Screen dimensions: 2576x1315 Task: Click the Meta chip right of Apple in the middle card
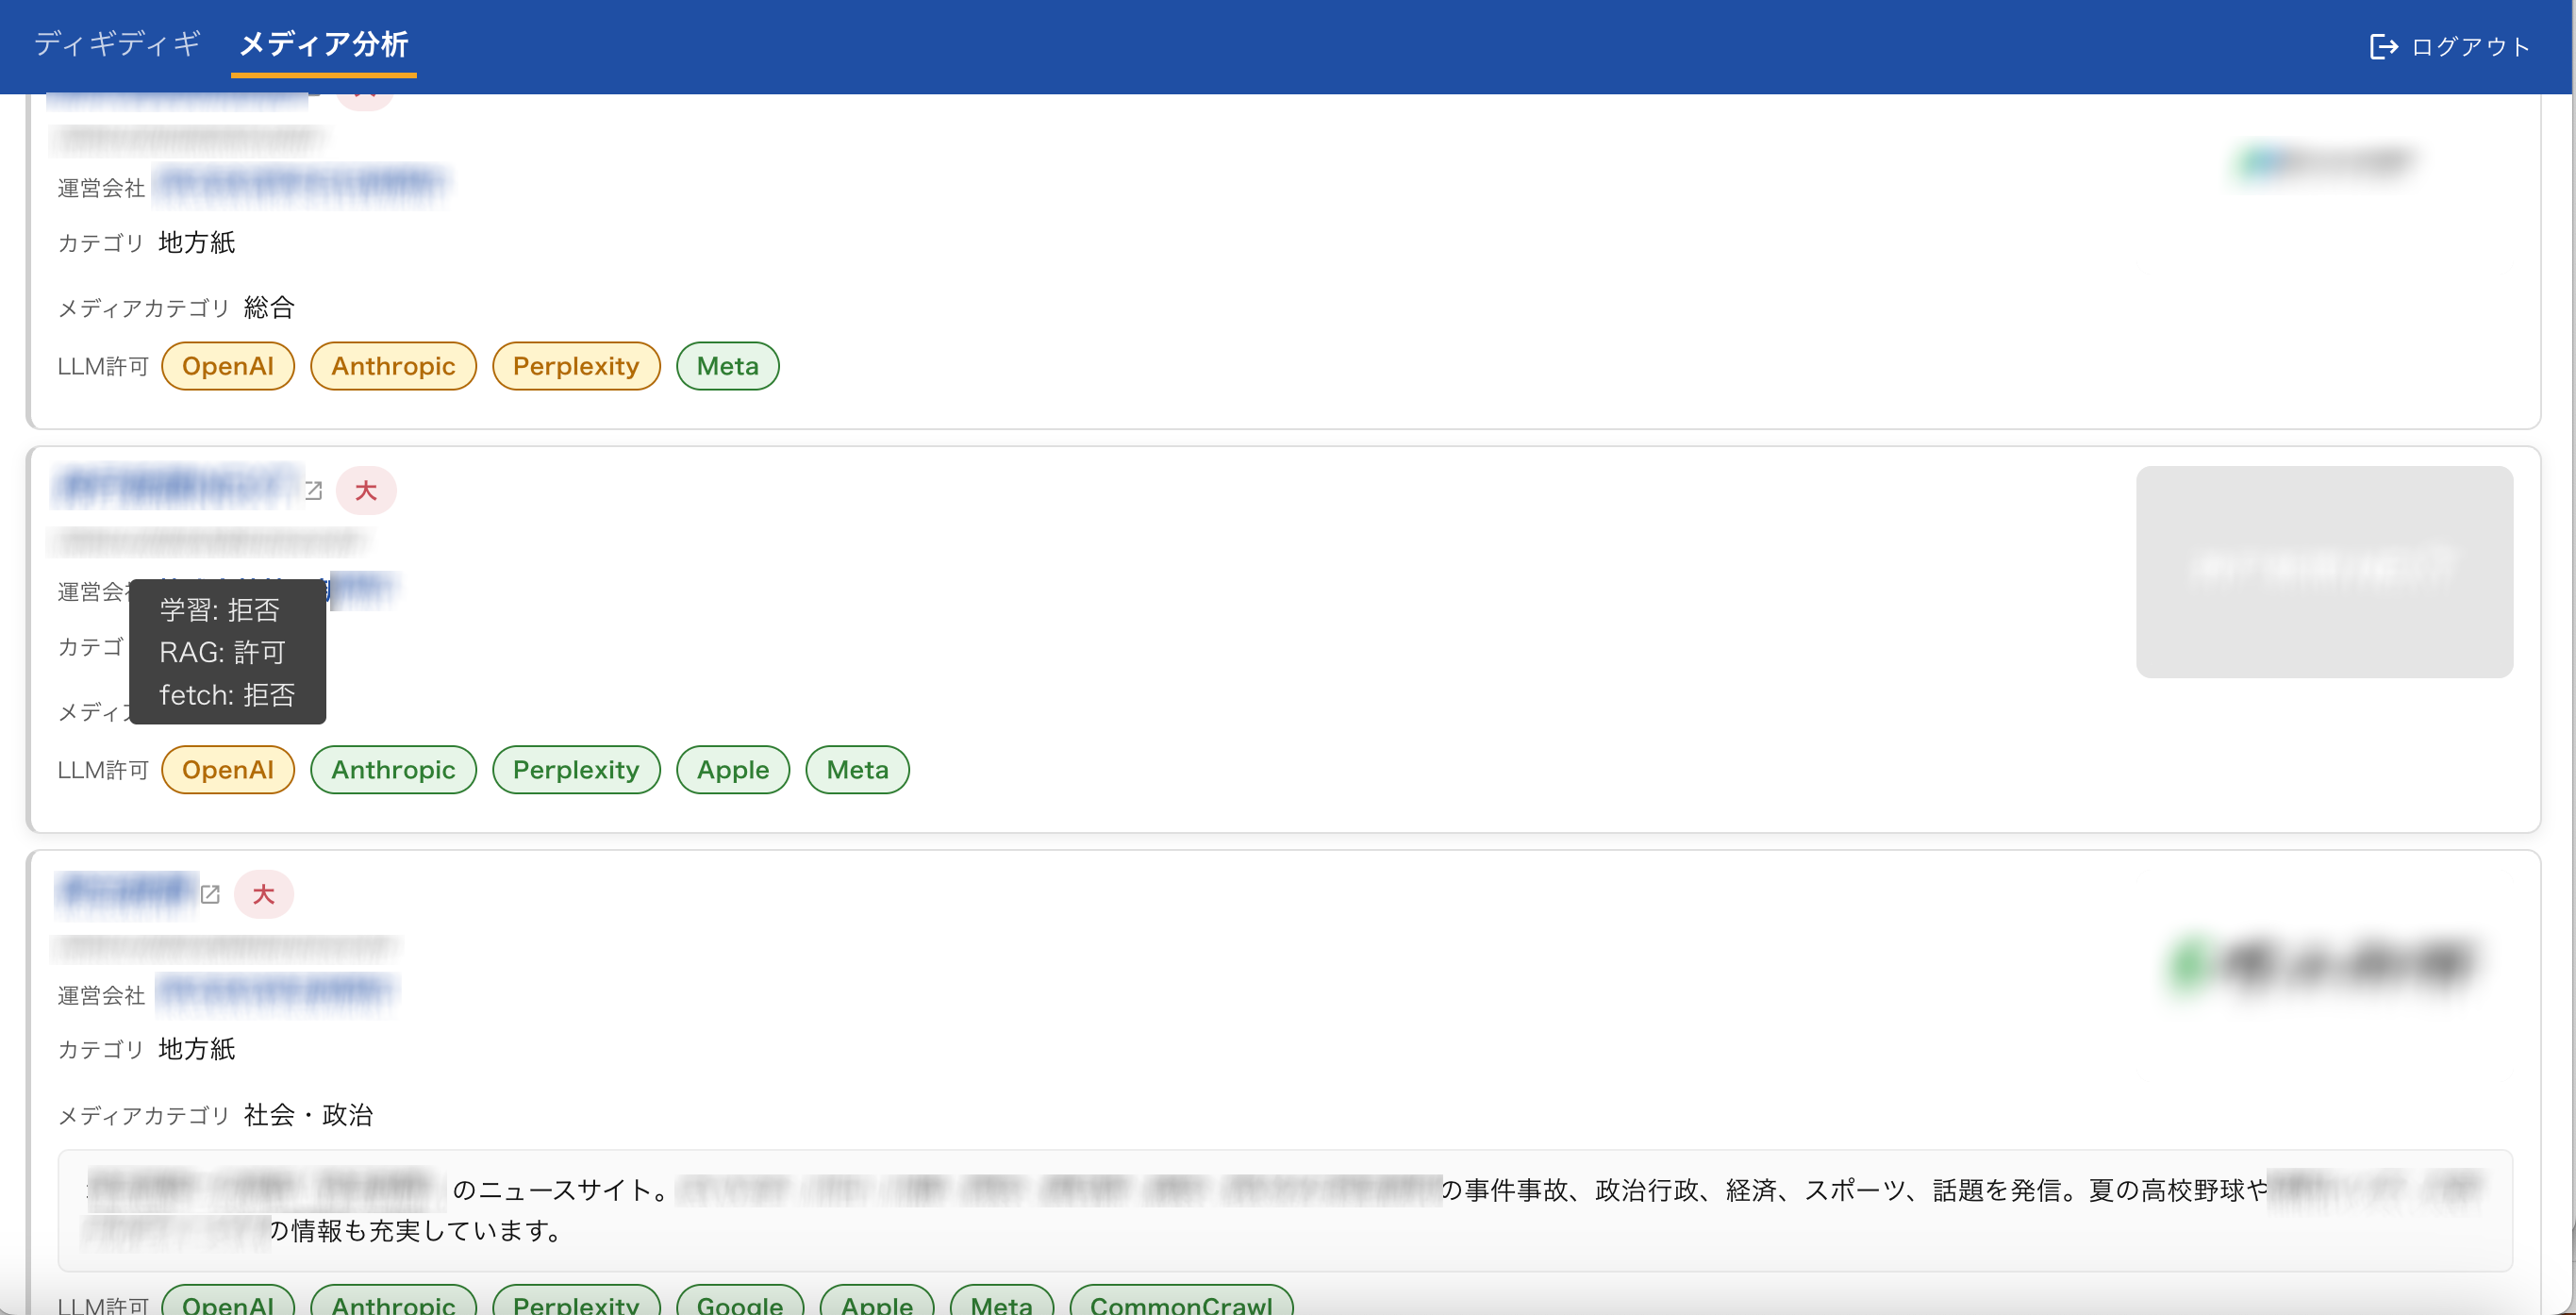click(858, 770)
